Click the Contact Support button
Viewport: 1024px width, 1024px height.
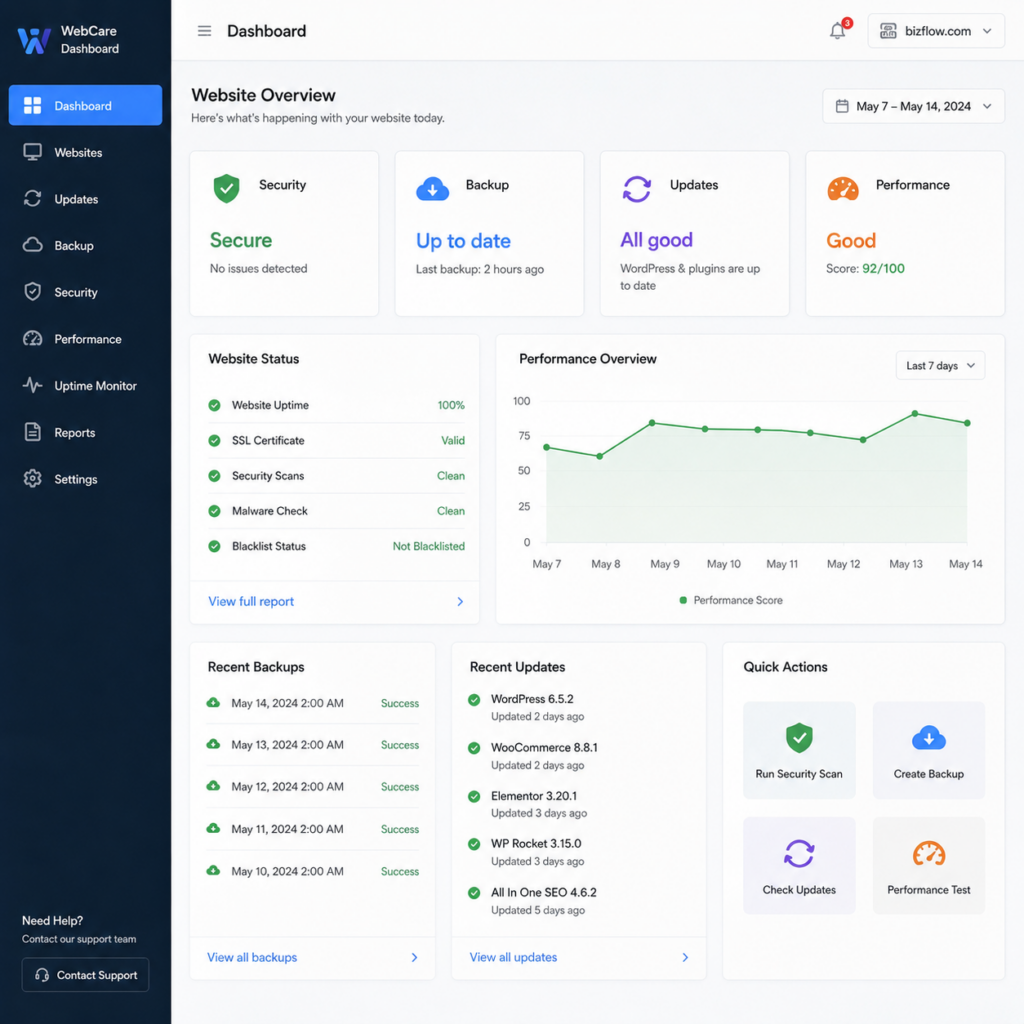click(86, 974)
